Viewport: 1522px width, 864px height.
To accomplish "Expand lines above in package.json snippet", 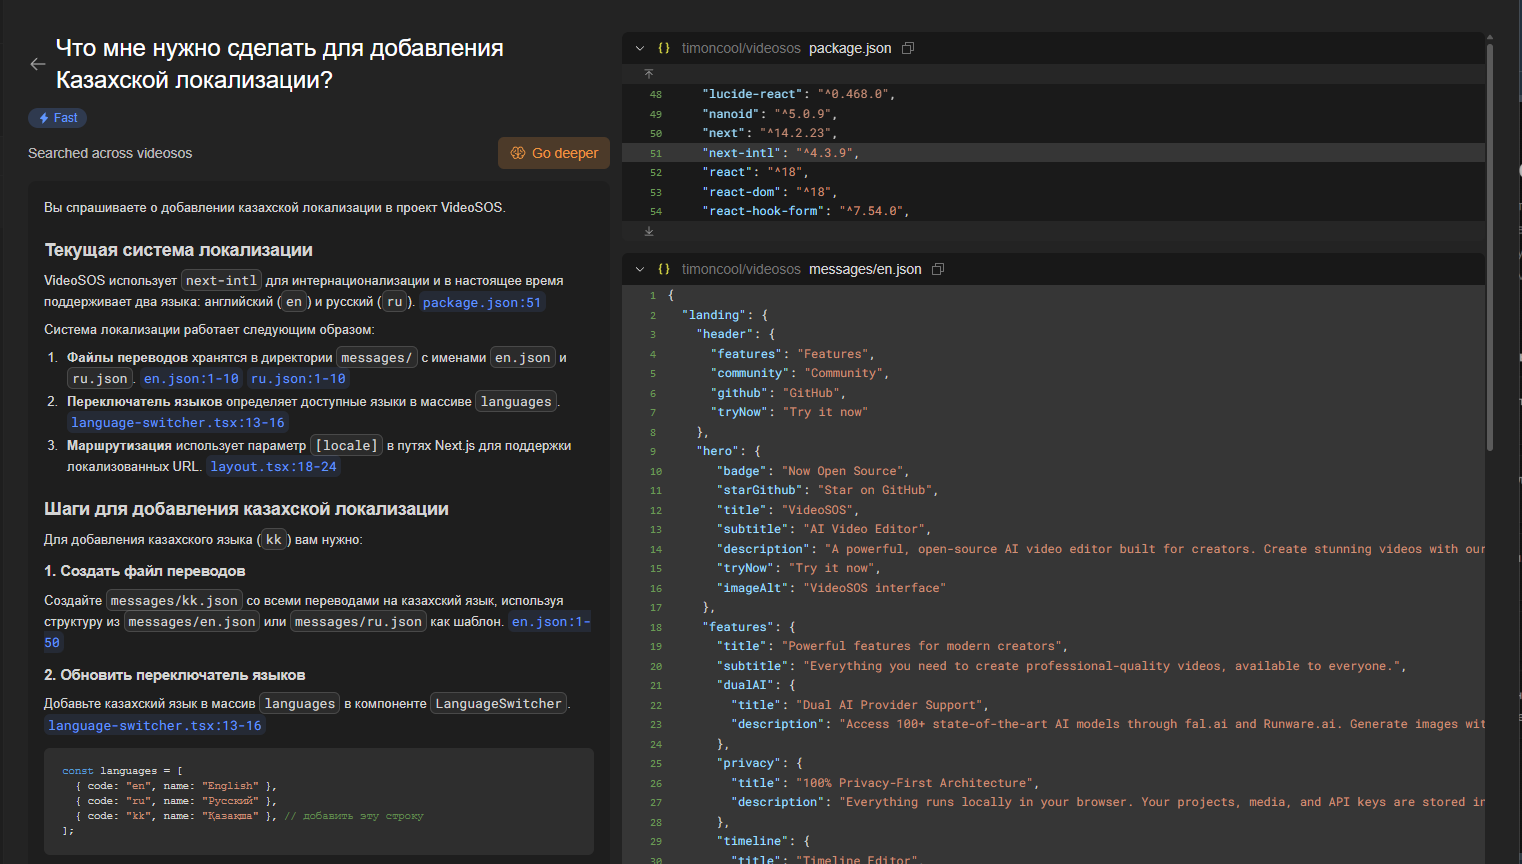I will (x=649, y=74).
